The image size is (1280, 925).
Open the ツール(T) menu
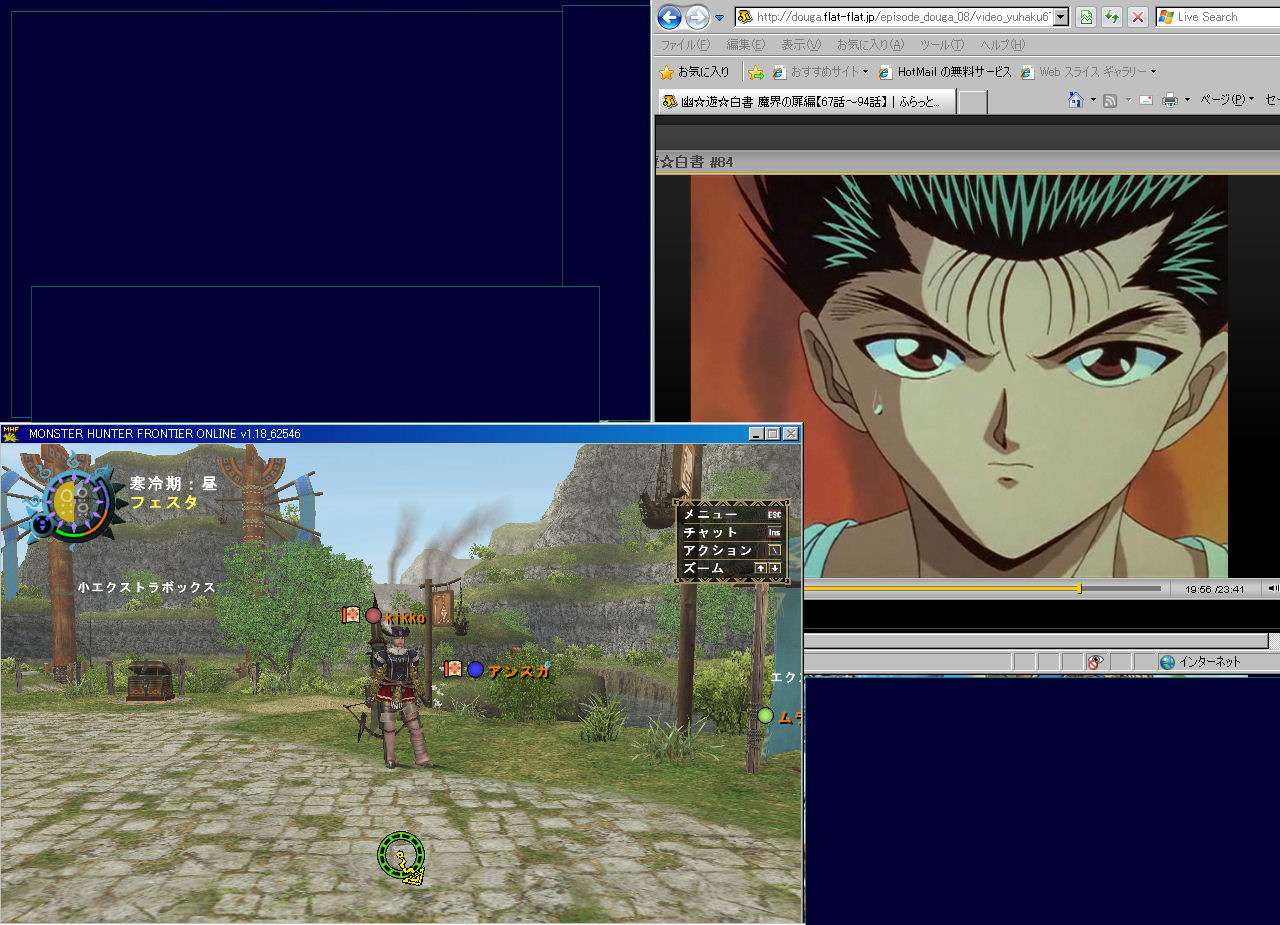click(x=942, y=45)
